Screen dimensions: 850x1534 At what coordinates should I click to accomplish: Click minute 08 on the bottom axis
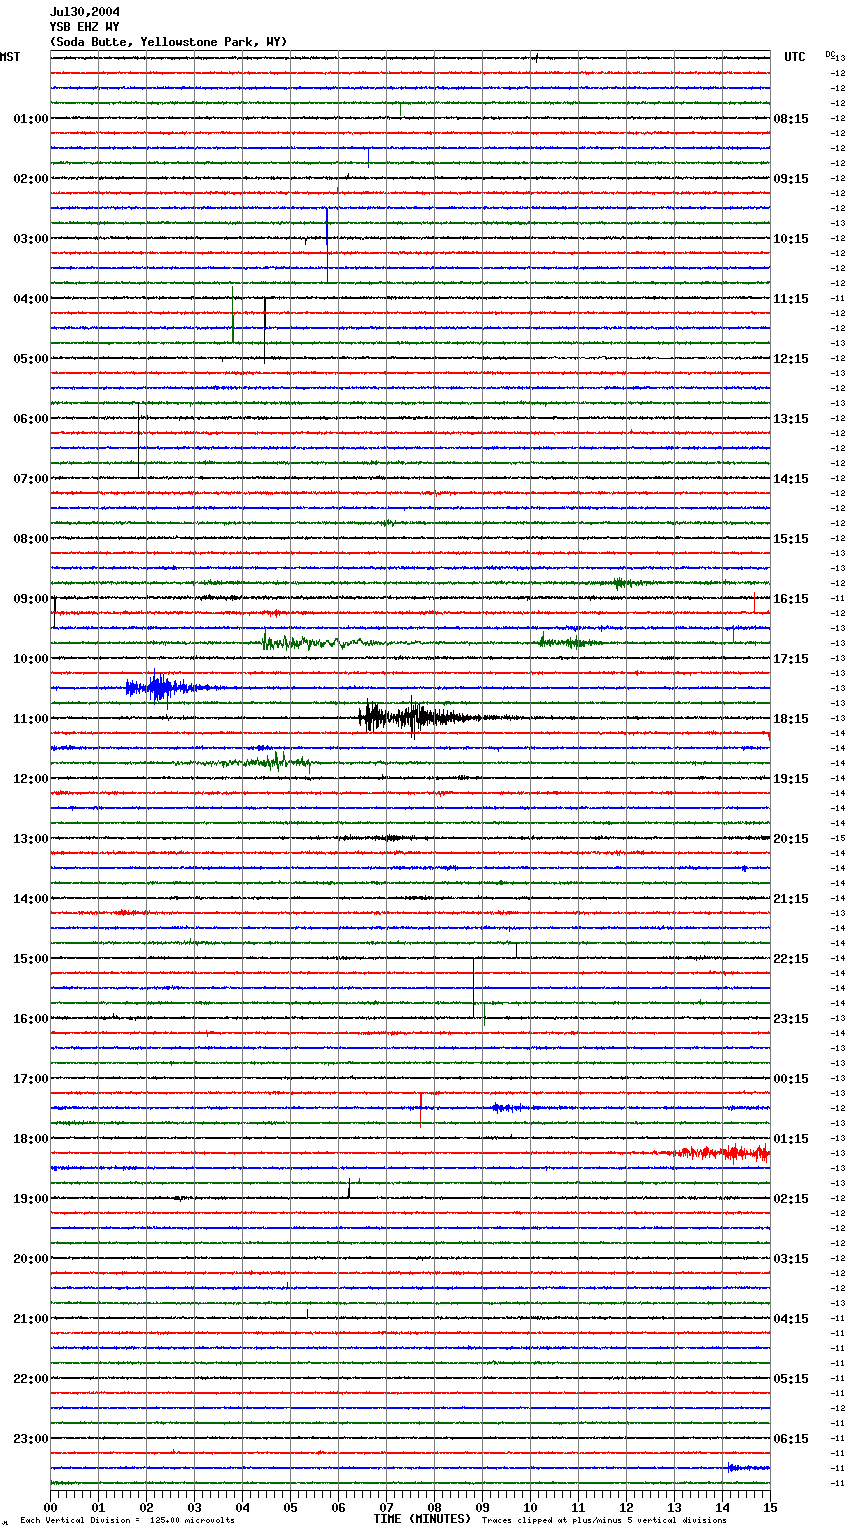click(434, 1507)
